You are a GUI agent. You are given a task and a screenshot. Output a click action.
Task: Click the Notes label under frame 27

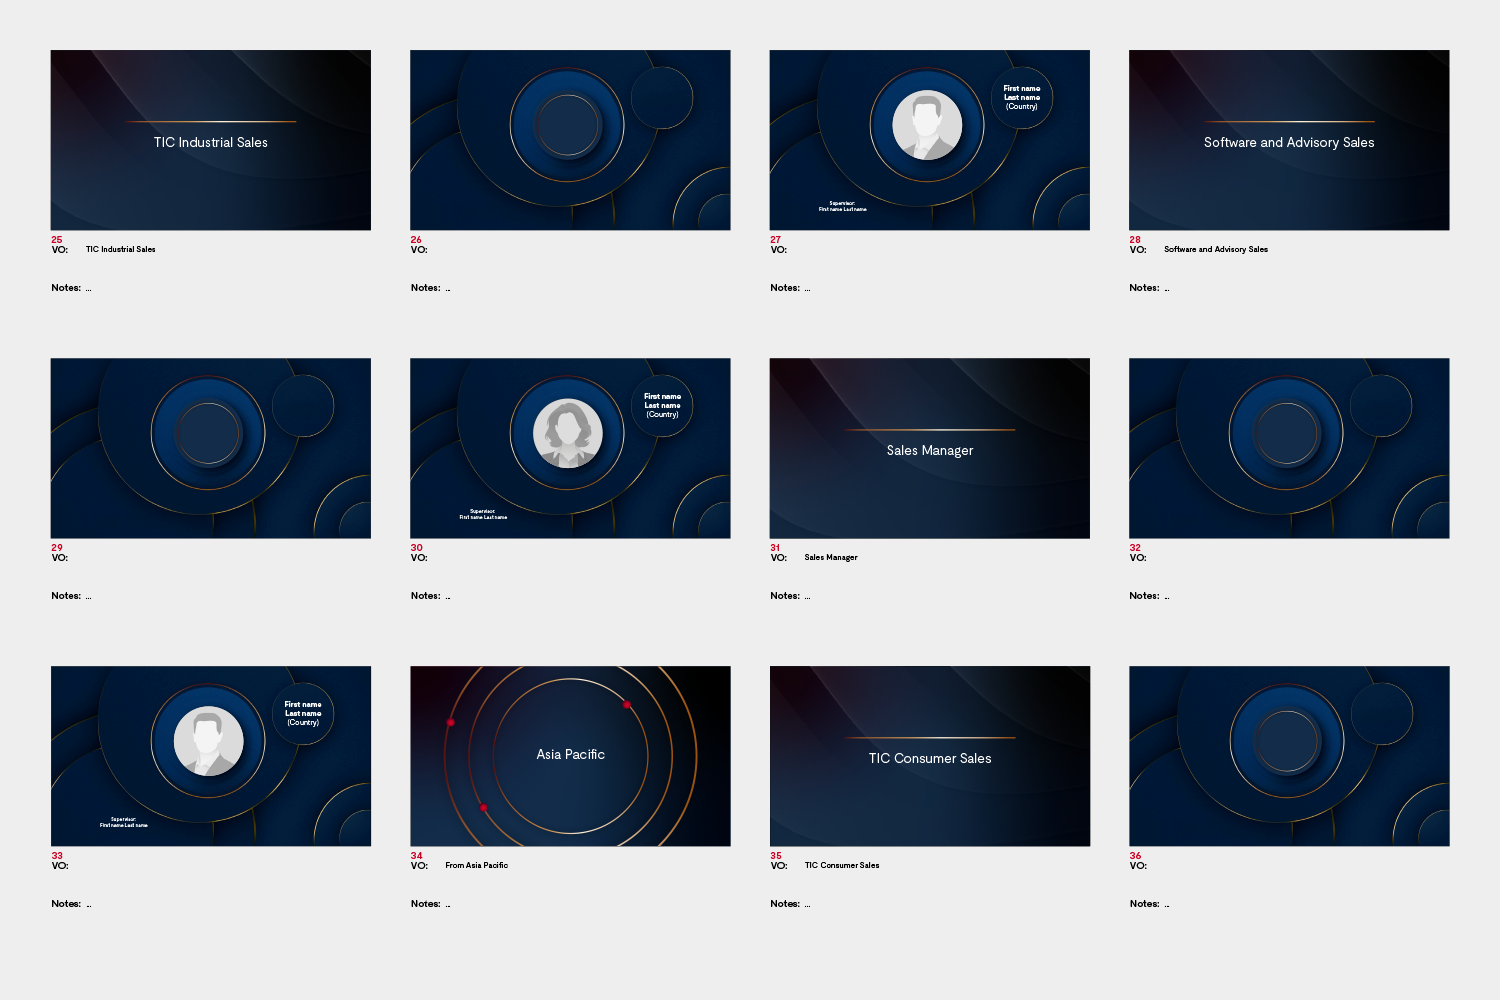coord(785,288)
